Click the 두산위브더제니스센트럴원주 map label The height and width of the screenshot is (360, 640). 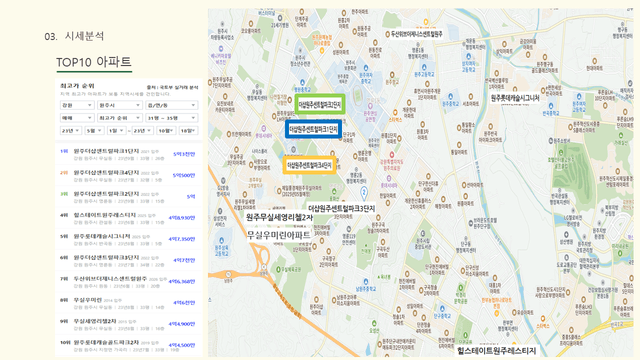pyautogui.click(x=416, y=35)
